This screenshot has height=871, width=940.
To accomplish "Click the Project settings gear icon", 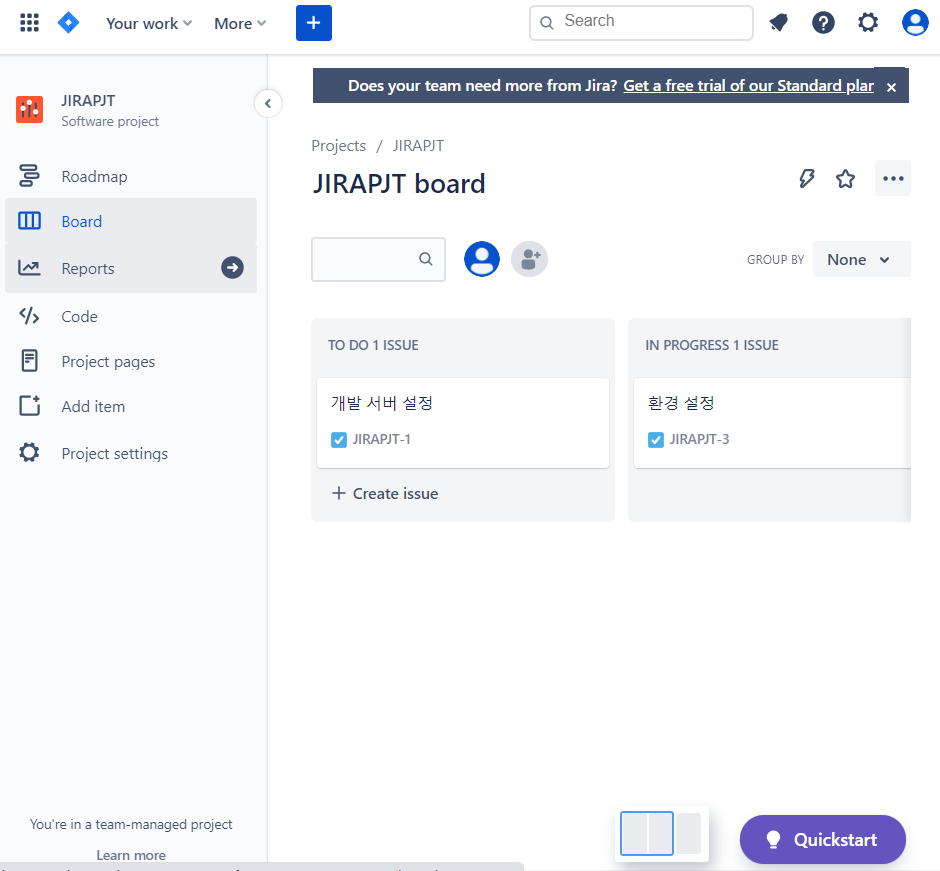I will pos(29,452).
